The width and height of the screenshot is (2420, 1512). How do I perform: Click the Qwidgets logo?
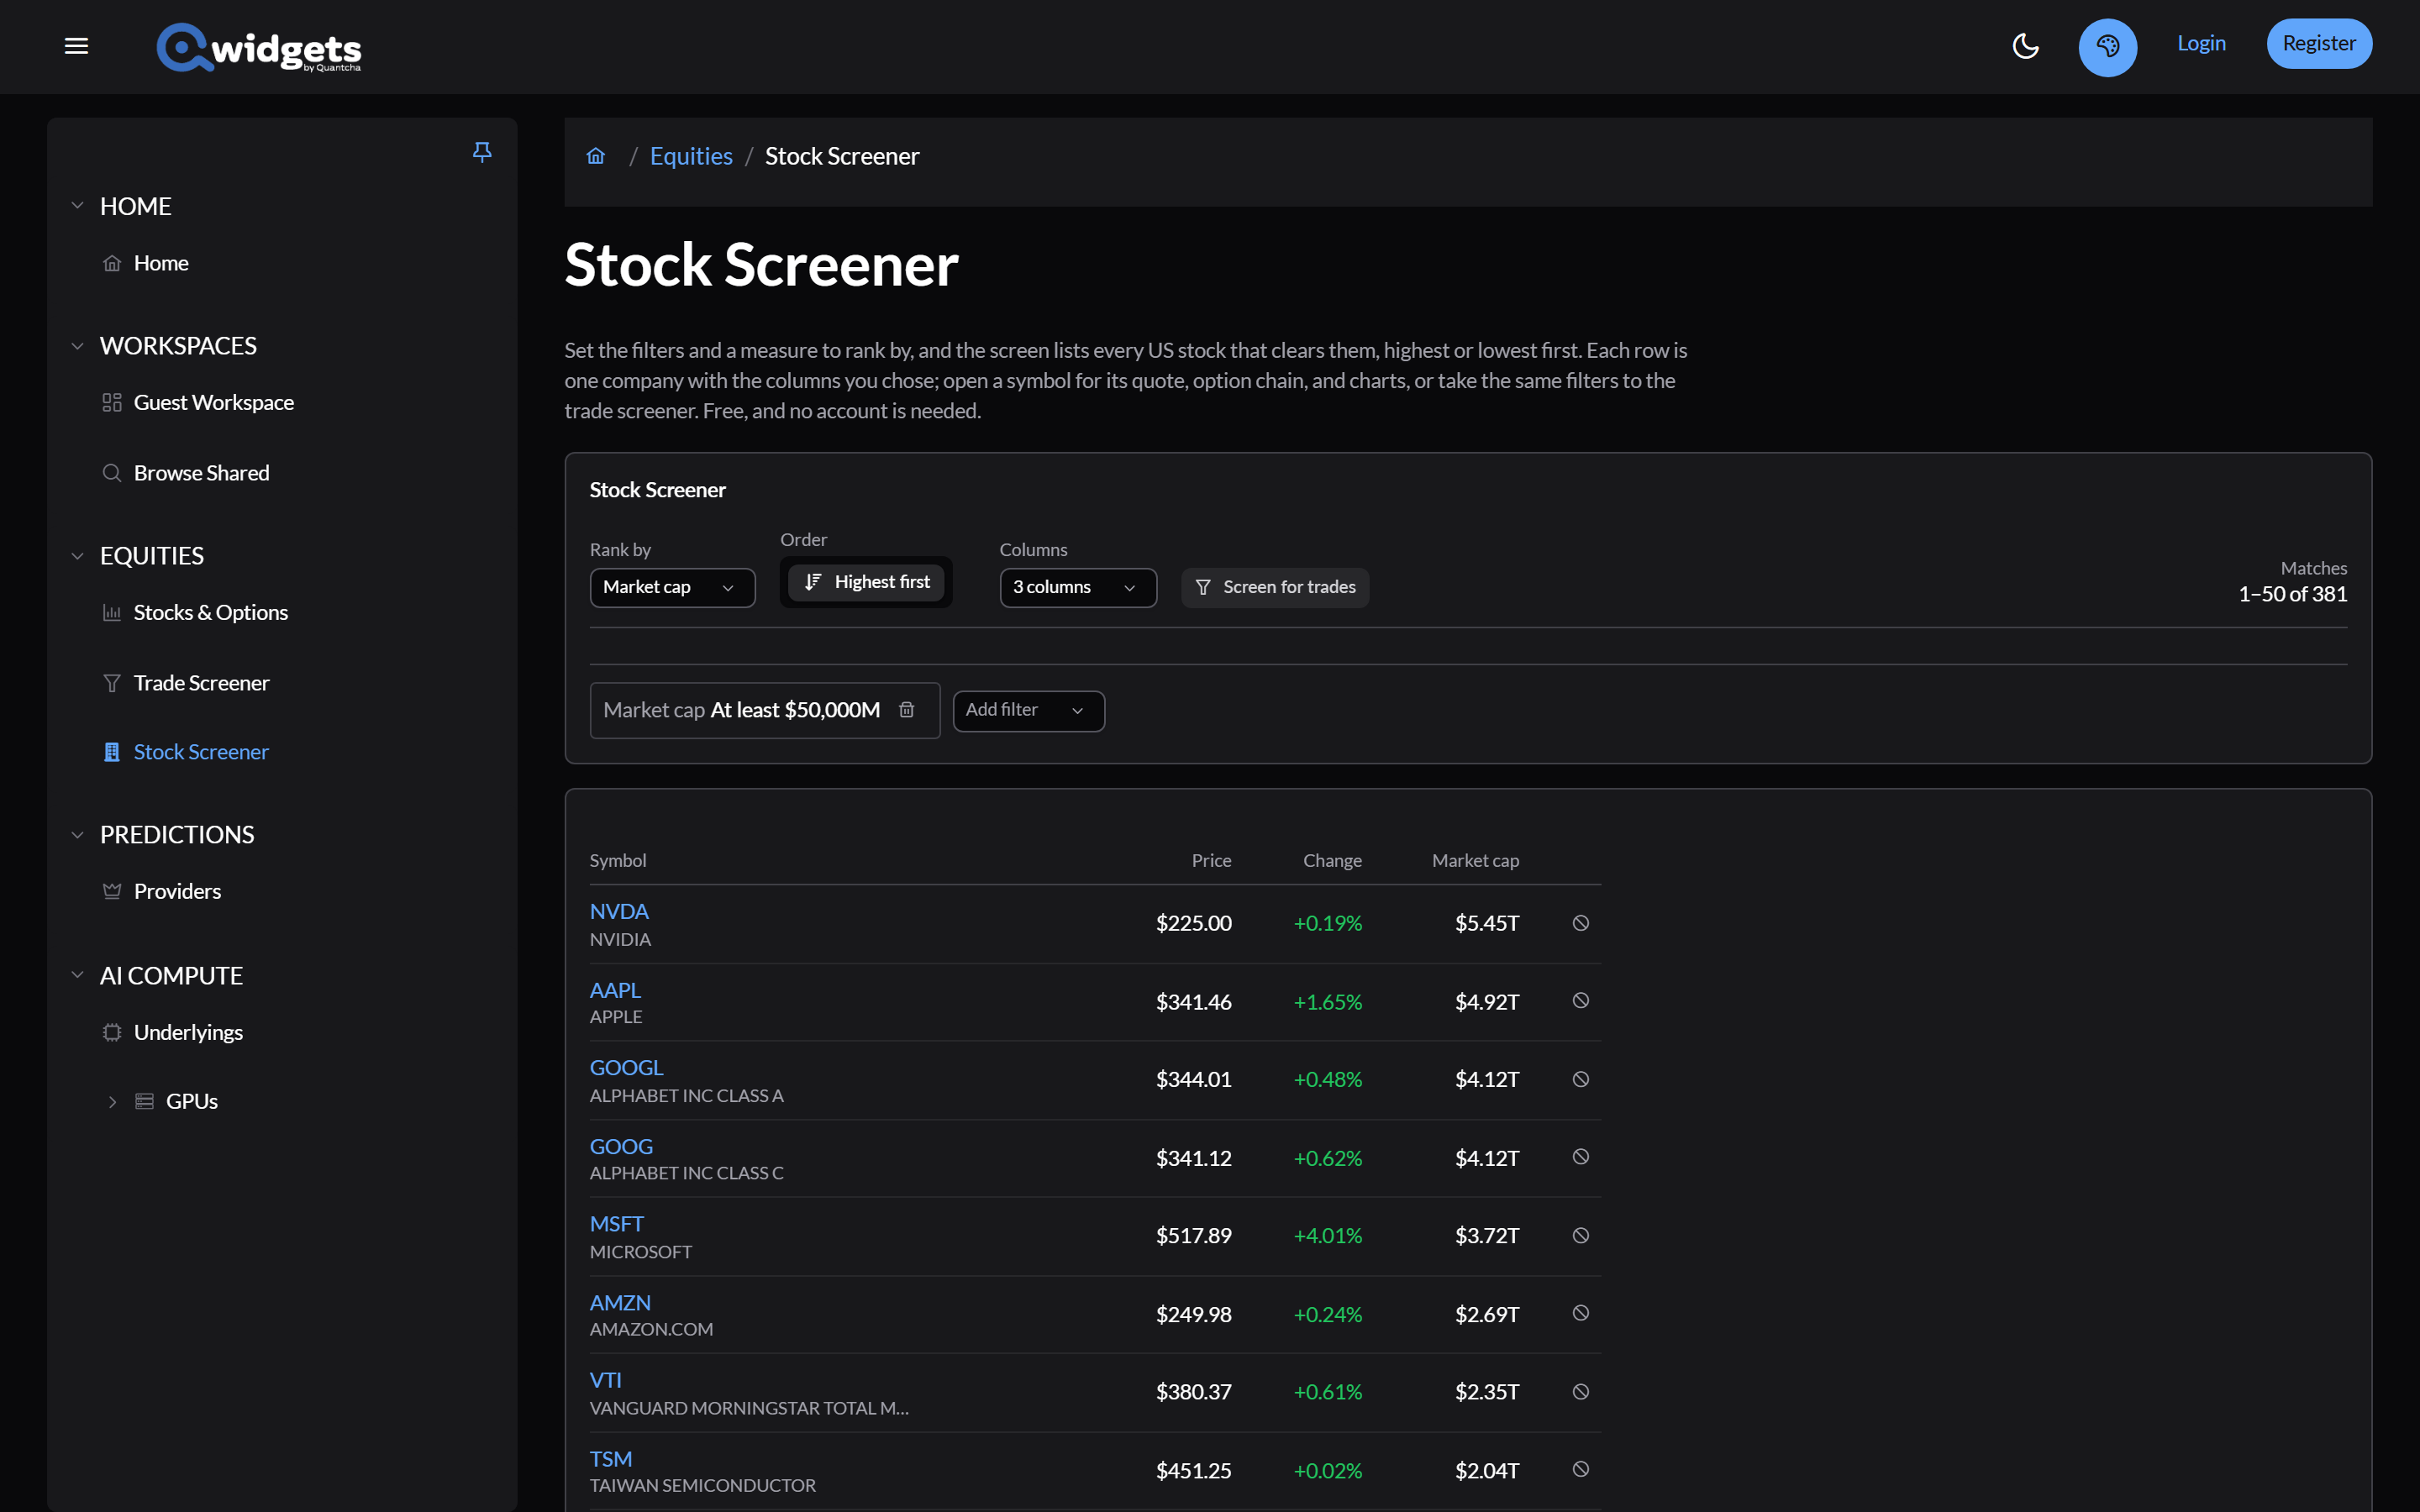click(x=259, y=47)
